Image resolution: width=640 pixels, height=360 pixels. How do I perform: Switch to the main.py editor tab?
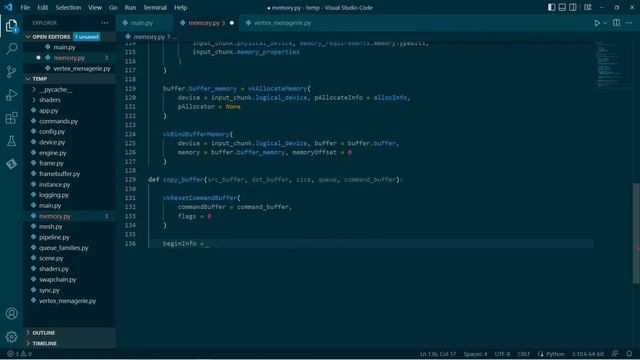pos(145,23)
